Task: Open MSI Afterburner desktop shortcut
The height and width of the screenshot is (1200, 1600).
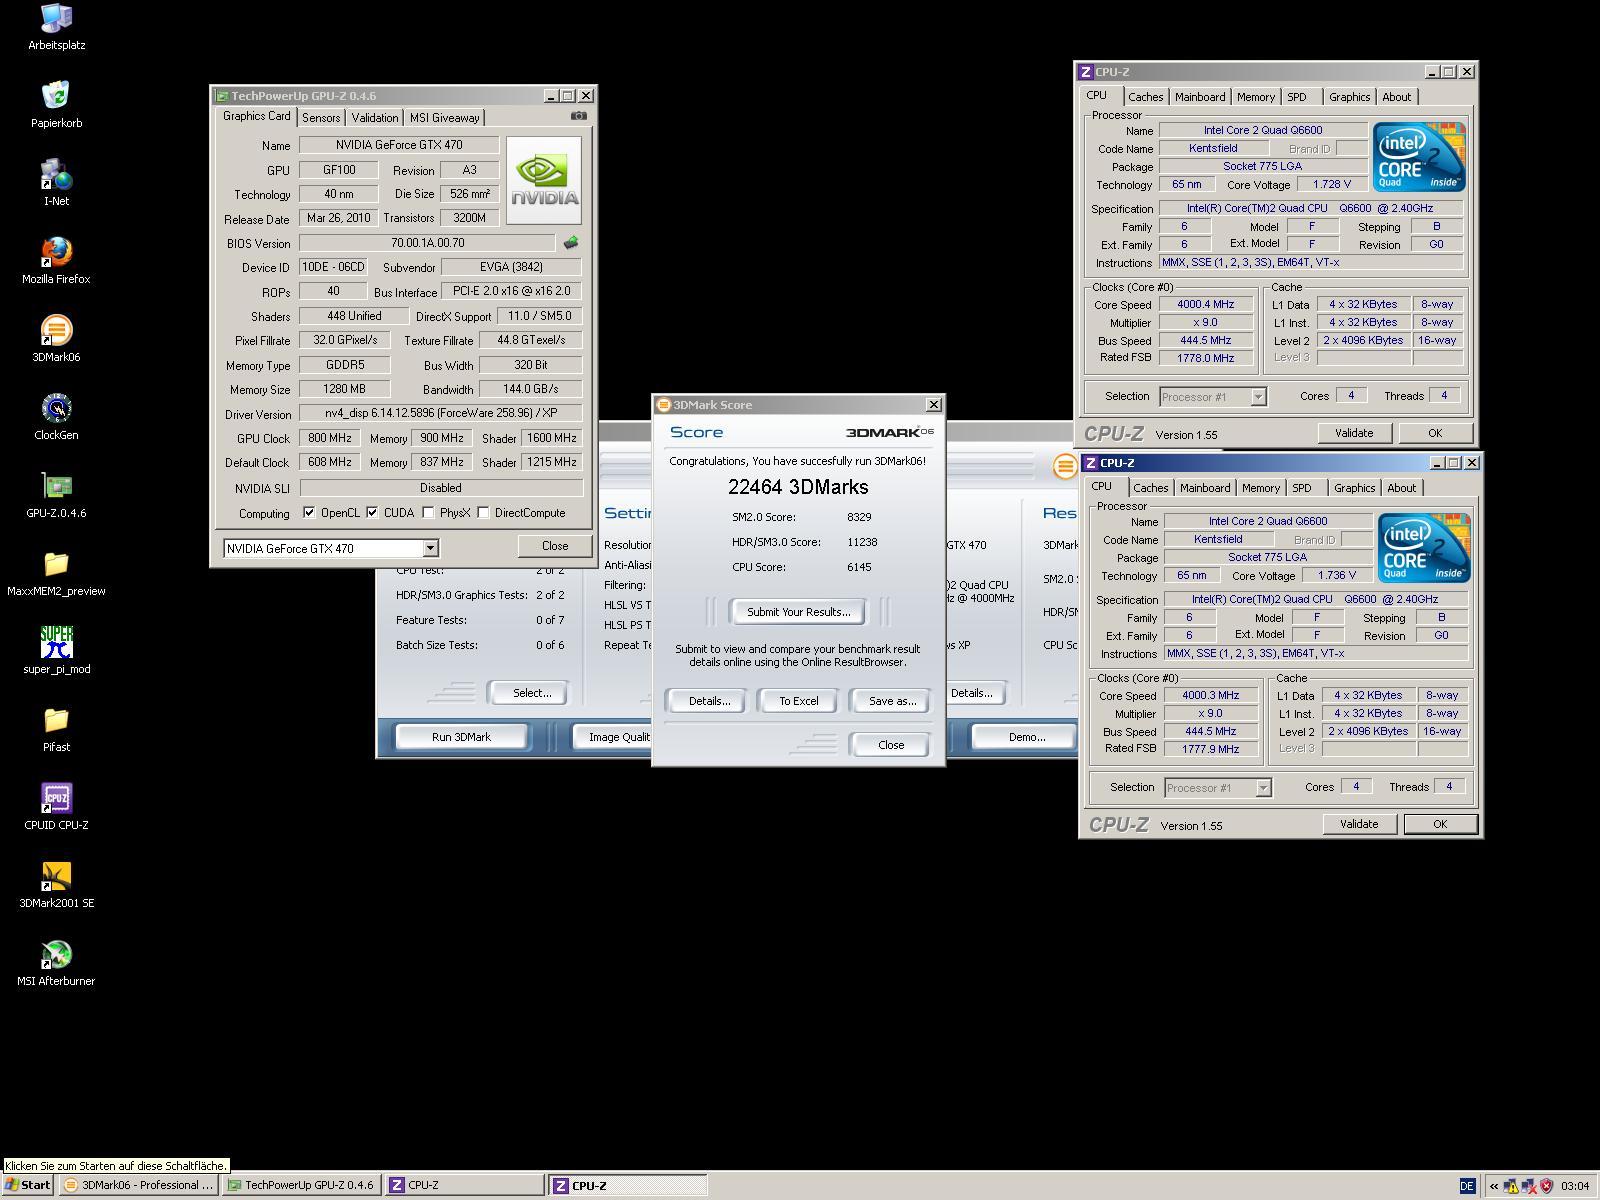Action: click(56, 962)
